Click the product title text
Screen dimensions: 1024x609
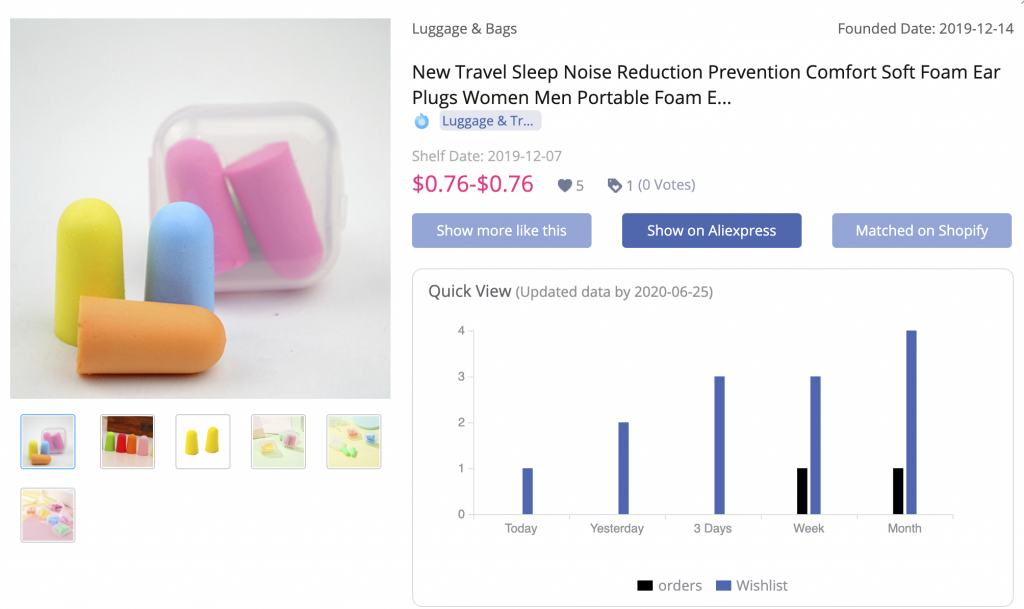706,85
